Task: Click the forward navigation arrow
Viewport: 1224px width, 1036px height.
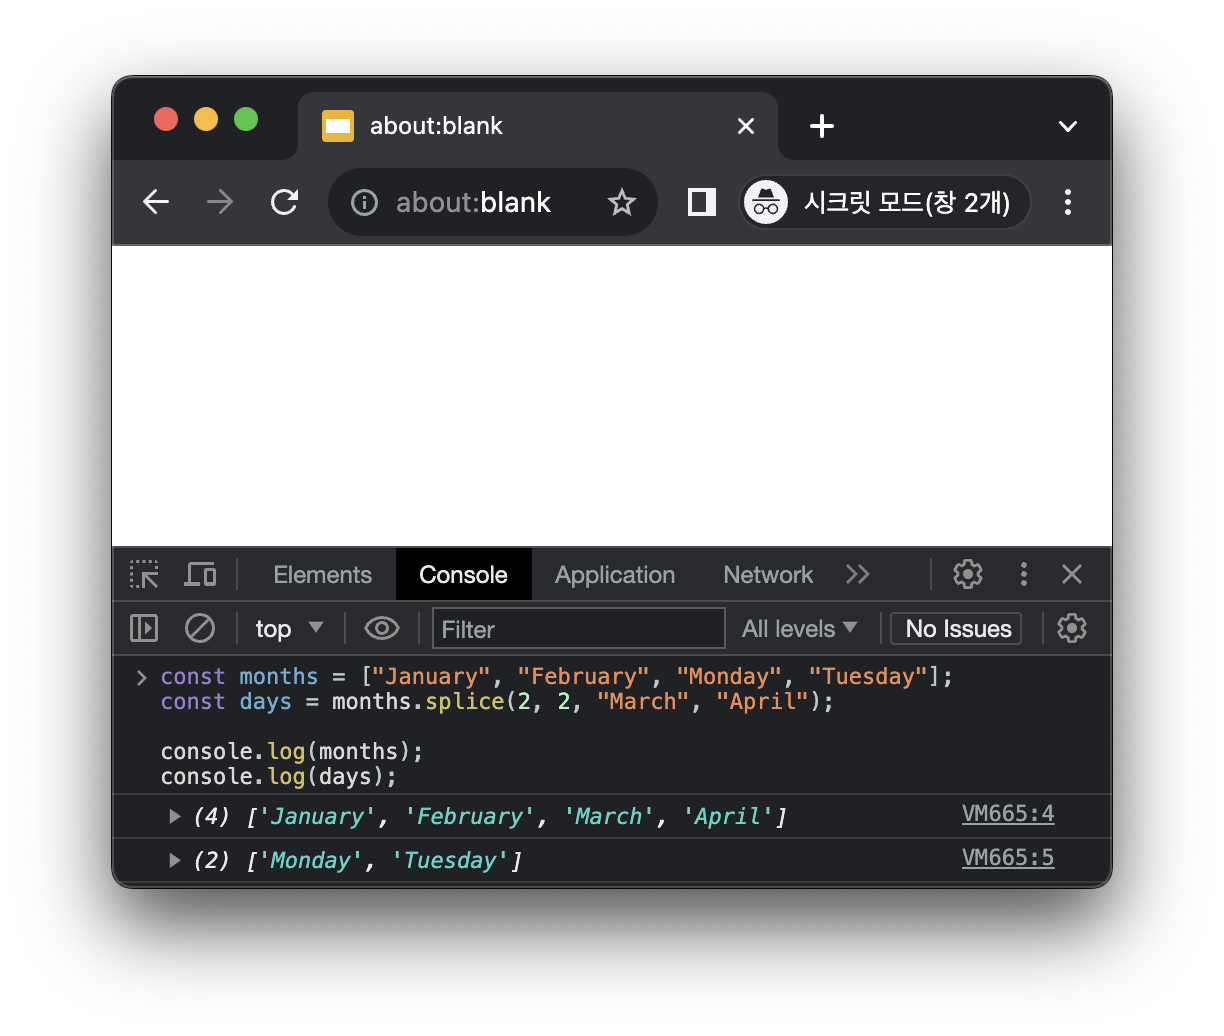Action: click(220, 202)
